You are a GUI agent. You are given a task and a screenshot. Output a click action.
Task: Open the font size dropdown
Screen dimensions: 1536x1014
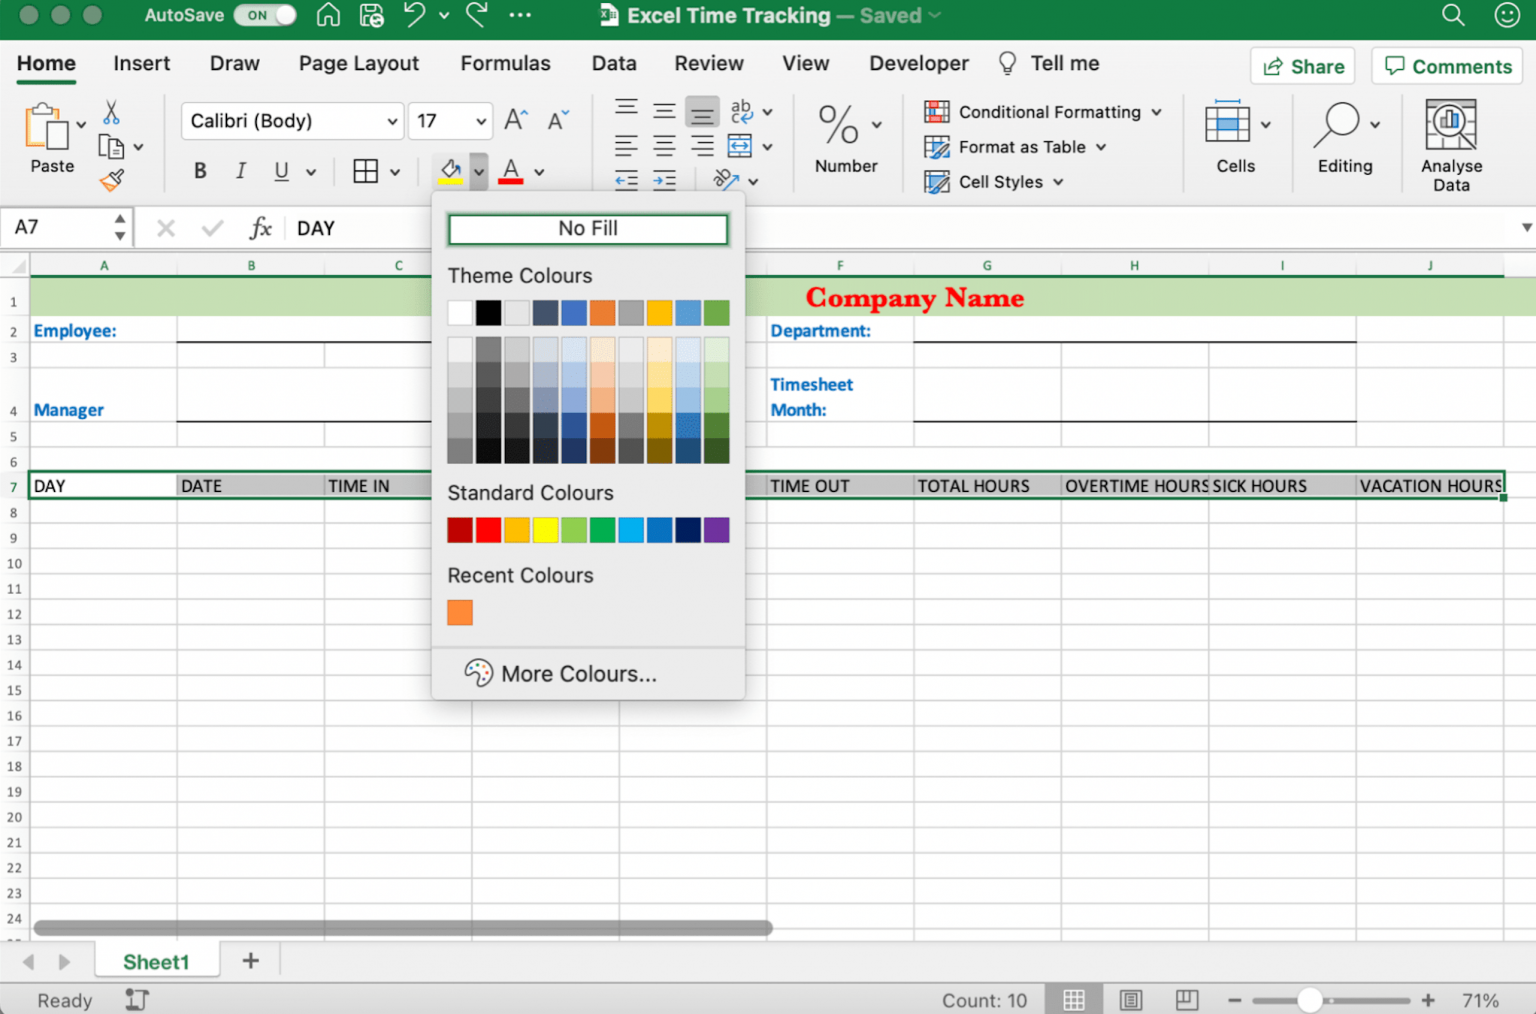tap(479, 121)
